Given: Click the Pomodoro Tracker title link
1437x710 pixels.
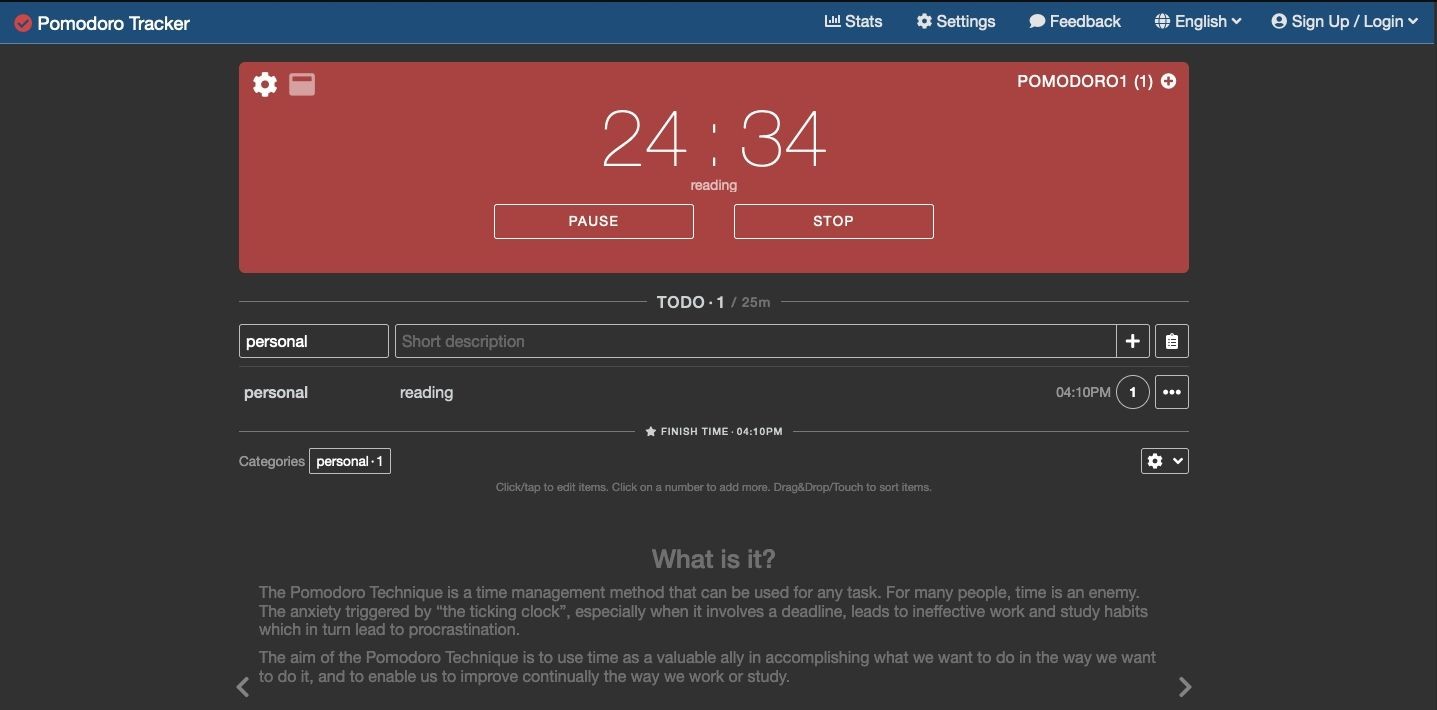Looking at the screenshot, I should pyautogui.click(x=113, y=23).
